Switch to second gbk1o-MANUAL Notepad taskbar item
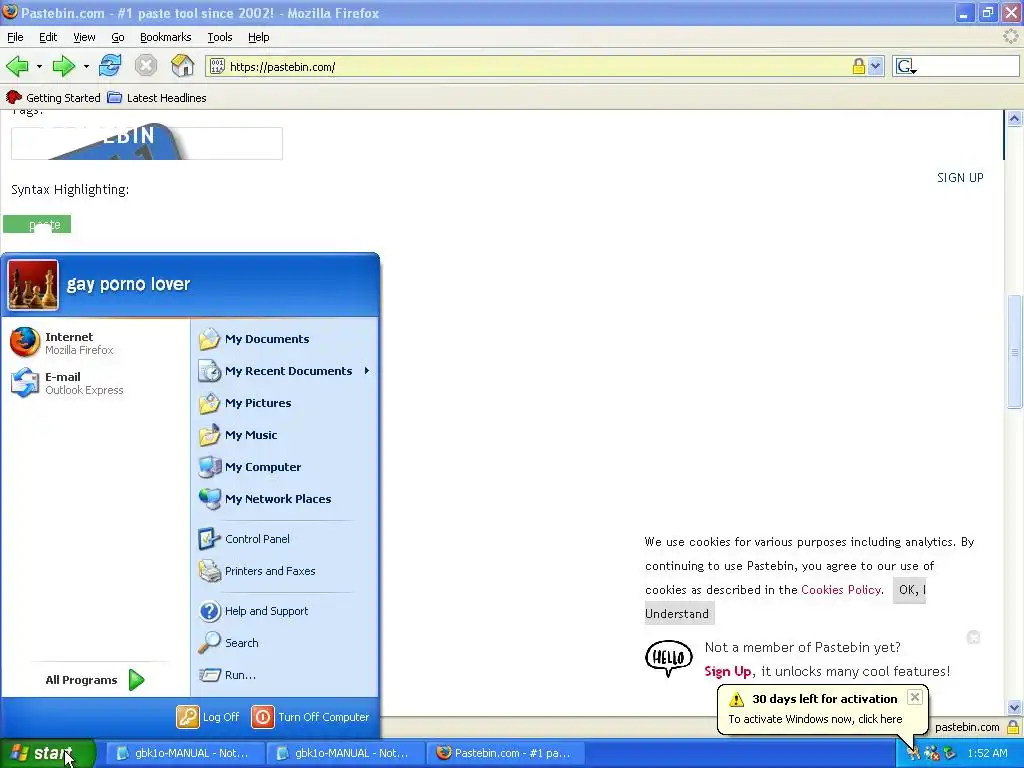 [x=345, y=753]
